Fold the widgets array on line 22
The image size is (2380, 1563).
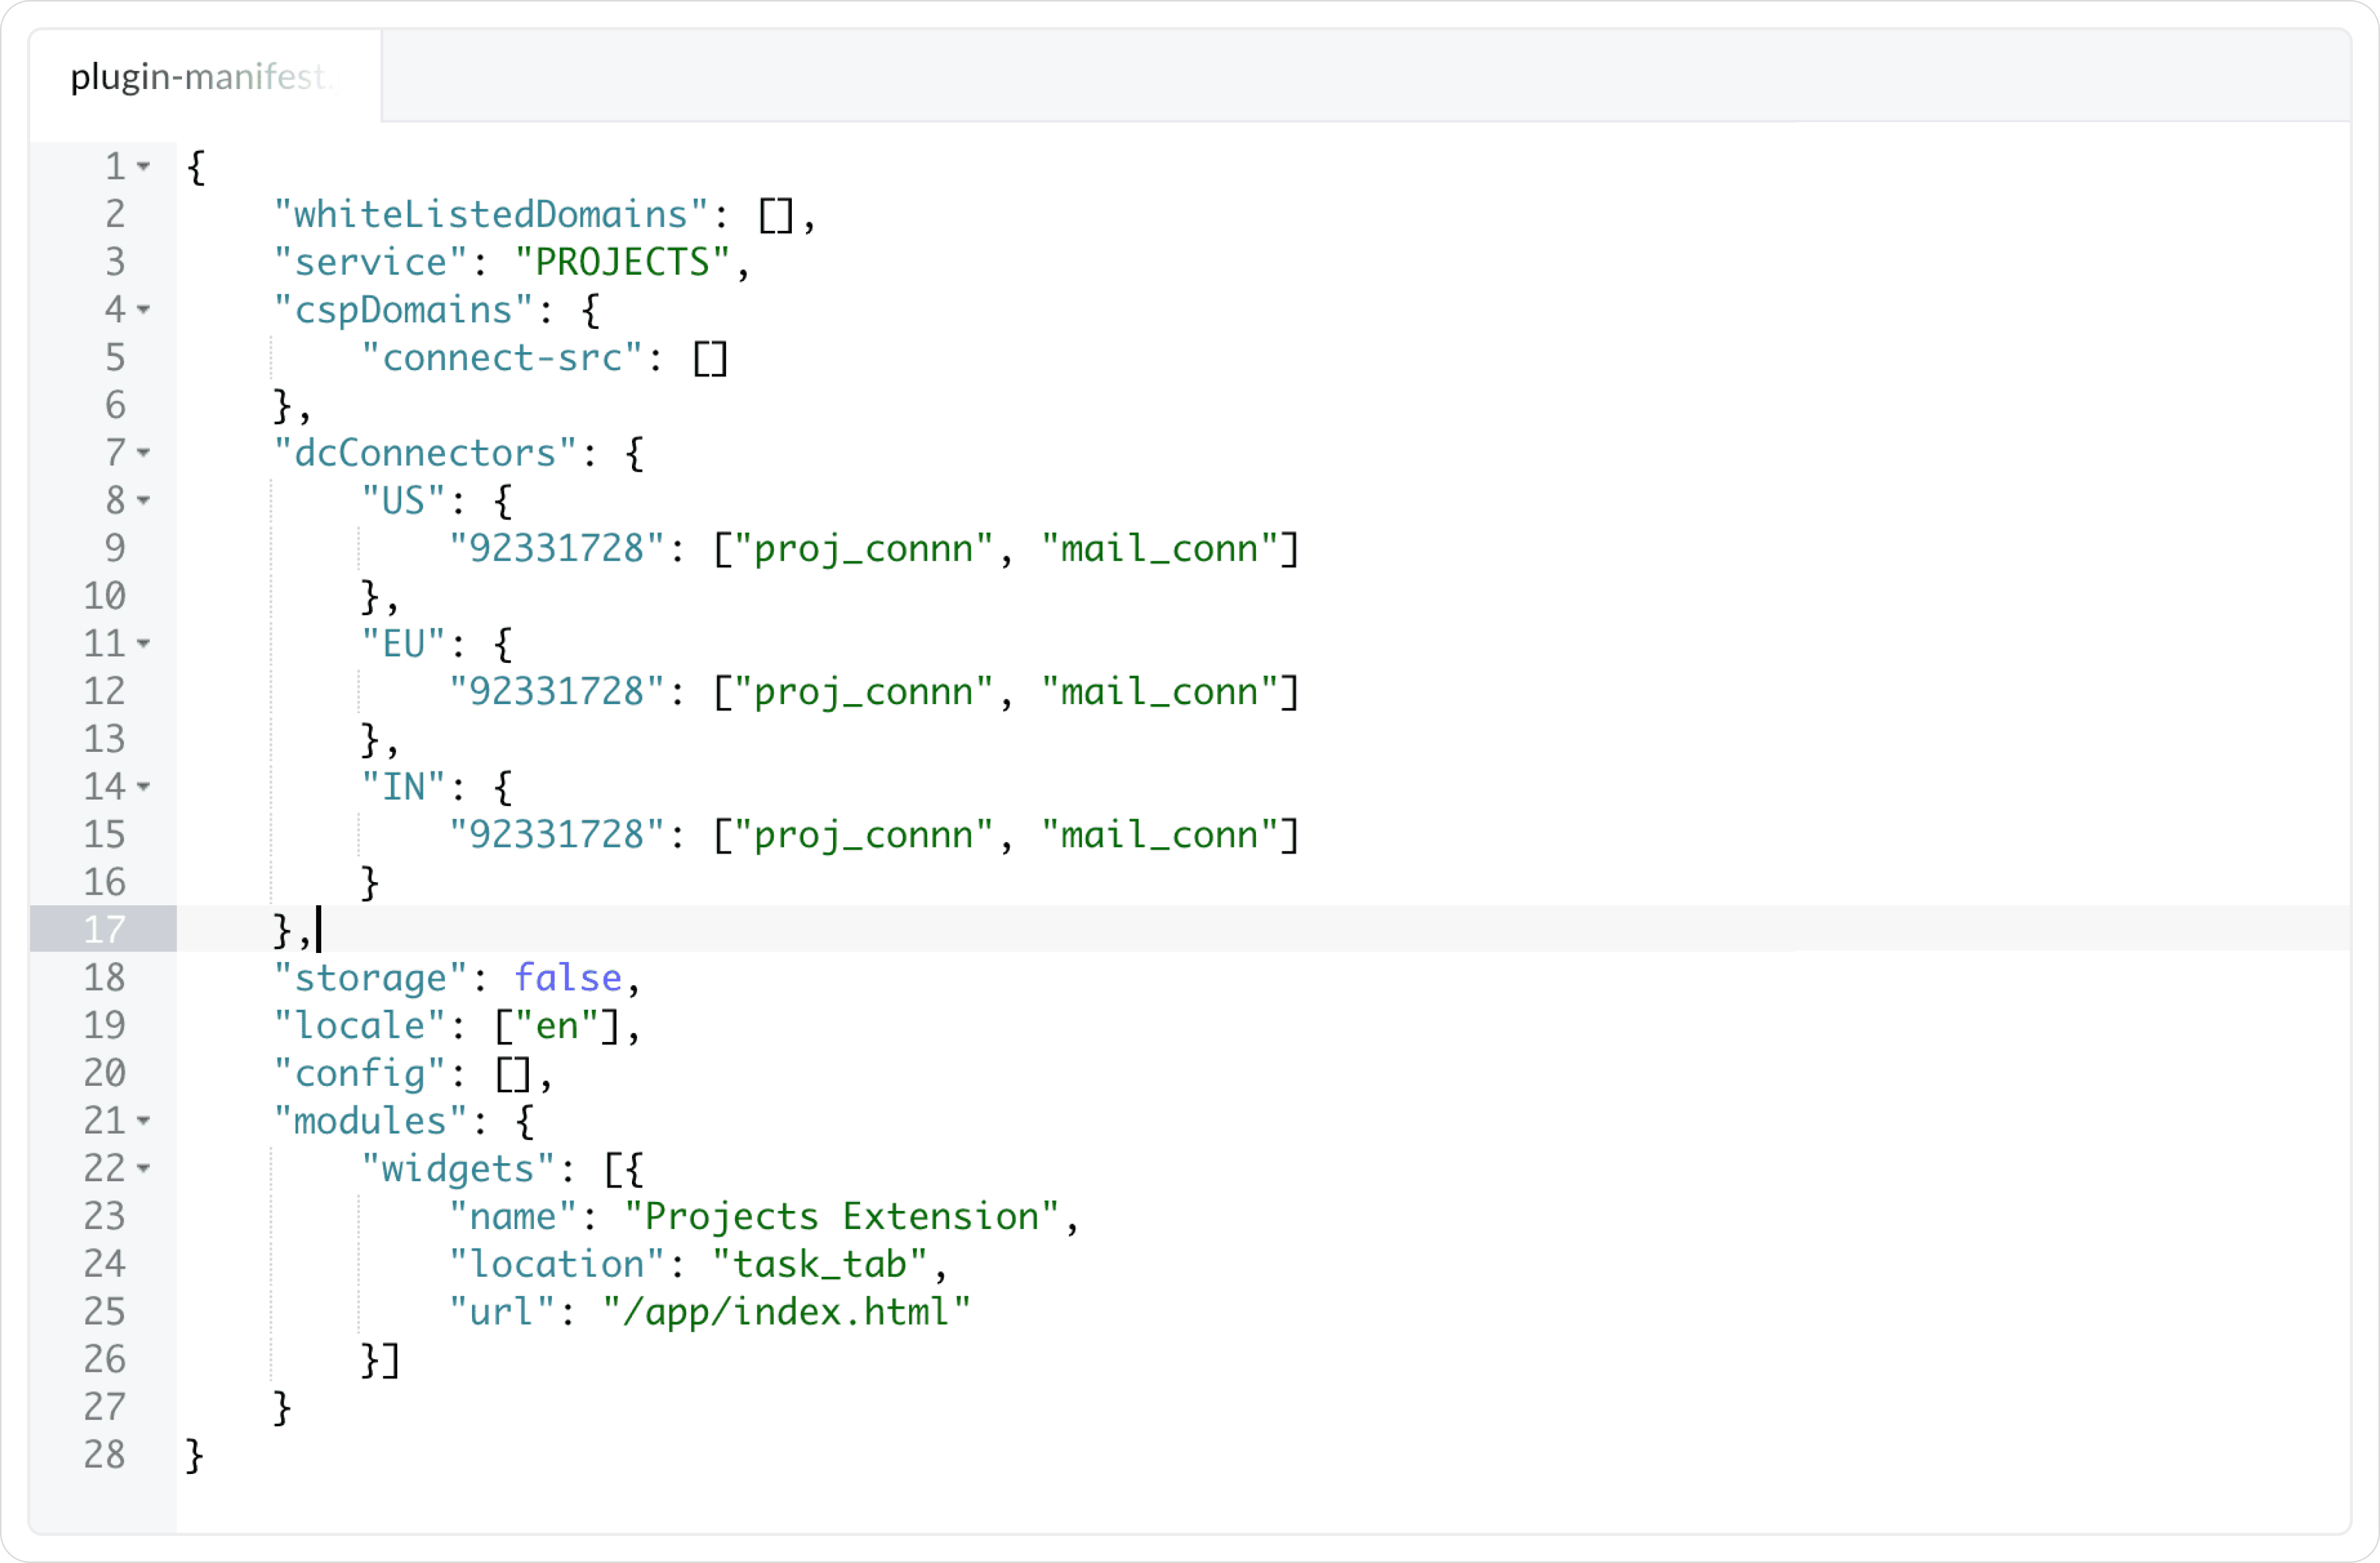(144, 1168)
